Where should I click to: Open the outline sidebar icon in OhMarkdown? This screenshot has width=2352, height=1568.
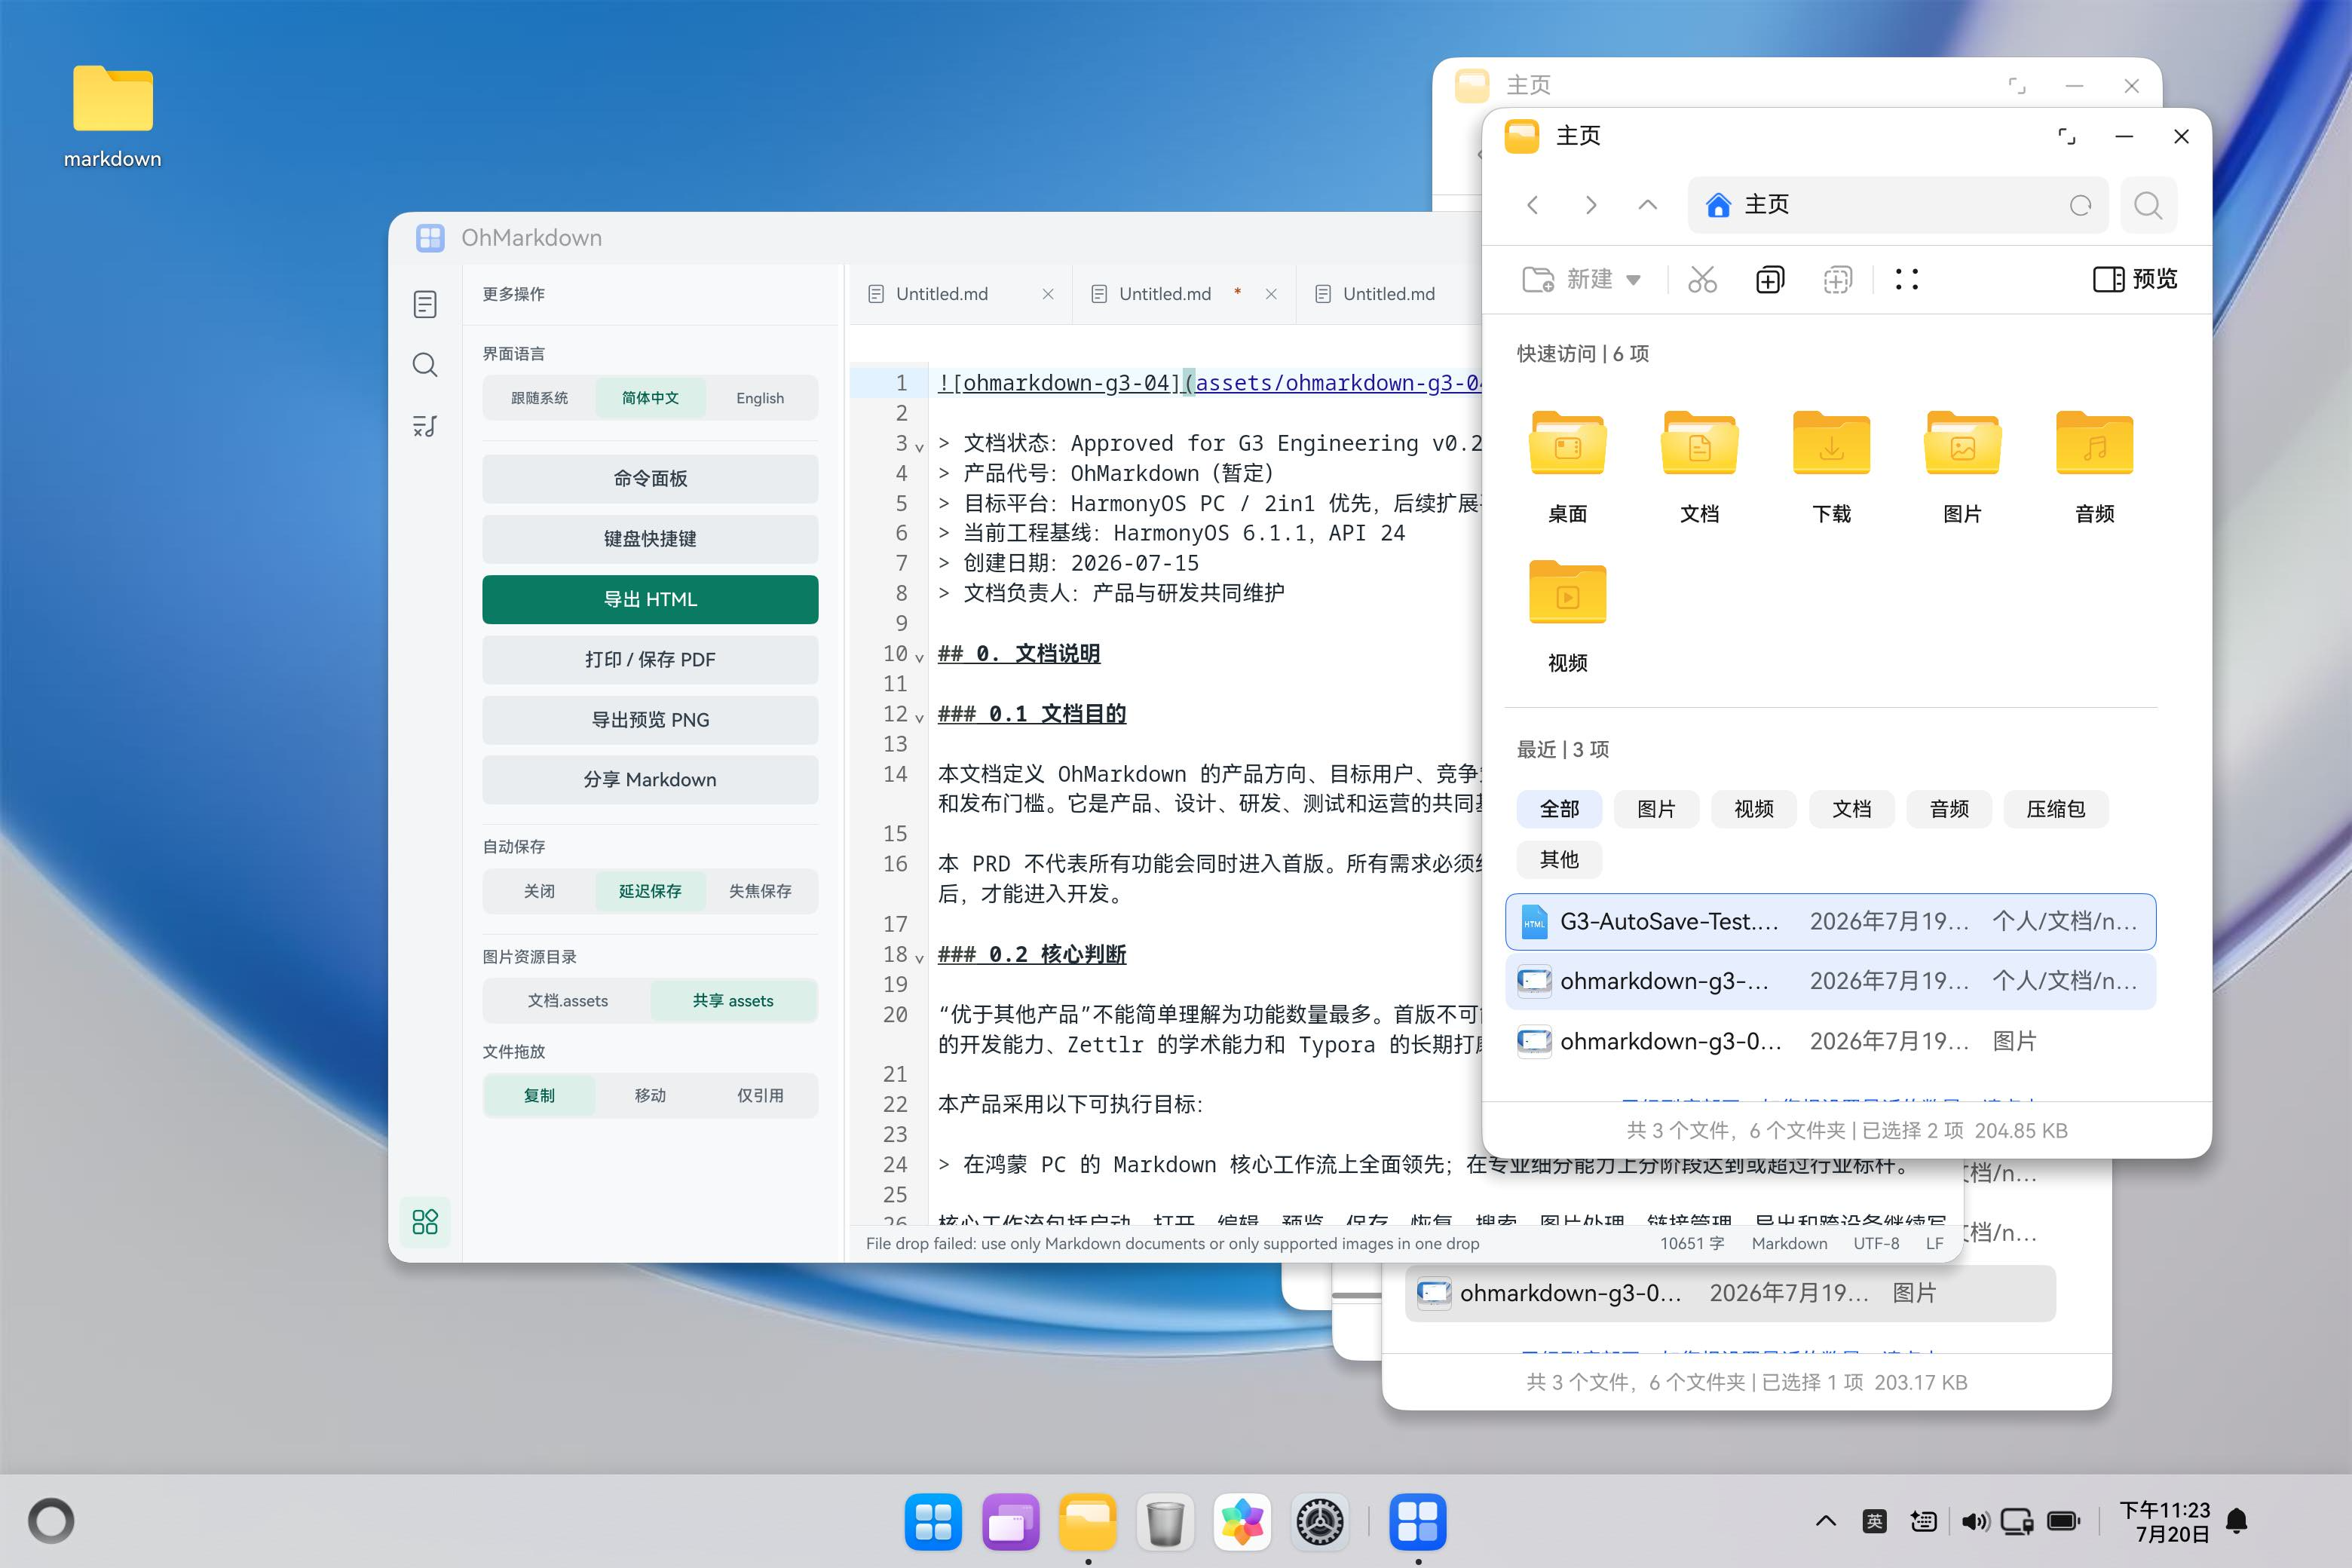[425, 426]
